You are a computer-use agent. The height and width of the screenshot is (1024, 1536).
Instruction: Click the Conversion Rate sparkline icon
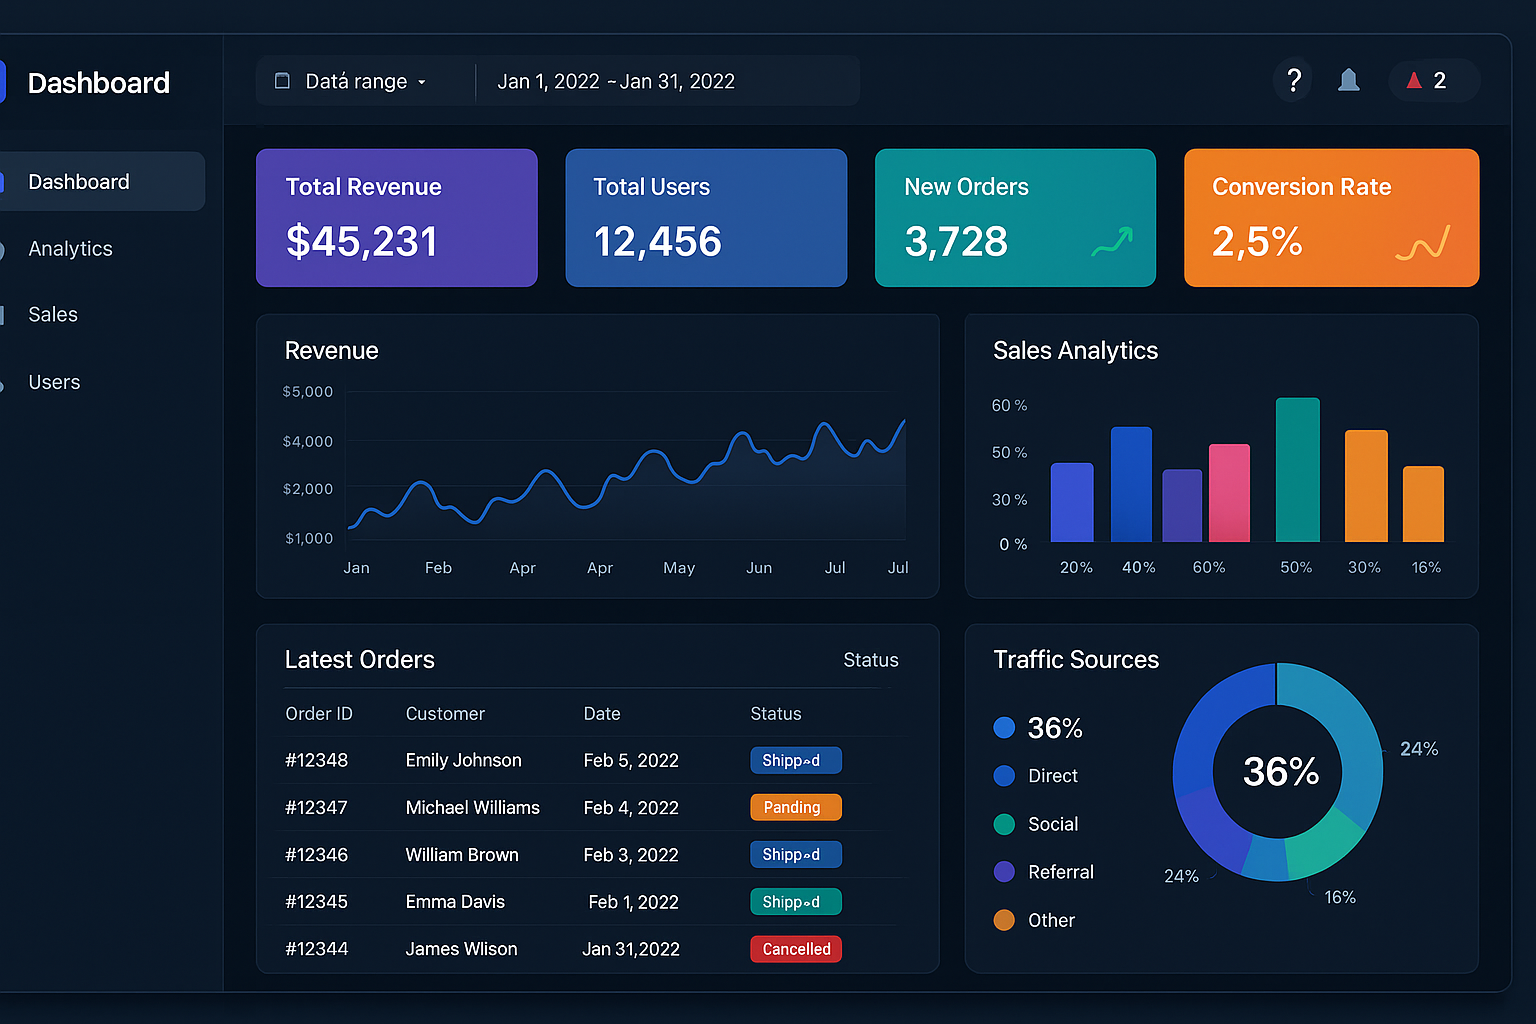click(1422, 243)
